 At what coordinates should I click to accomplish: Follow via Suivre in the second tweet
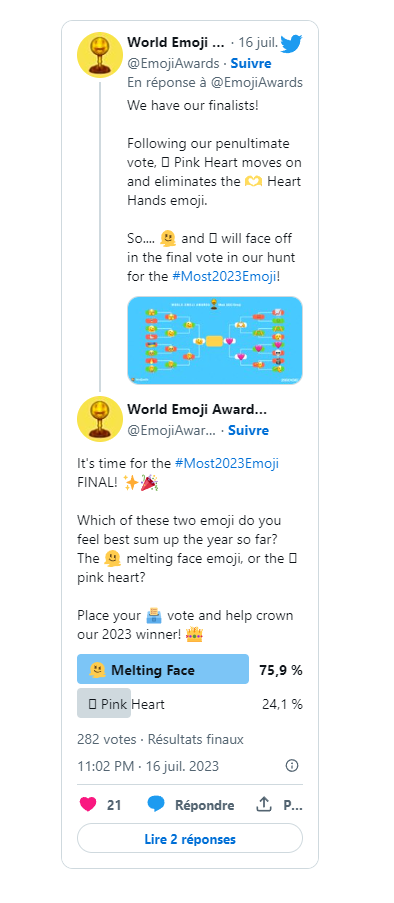coord(248,430)
